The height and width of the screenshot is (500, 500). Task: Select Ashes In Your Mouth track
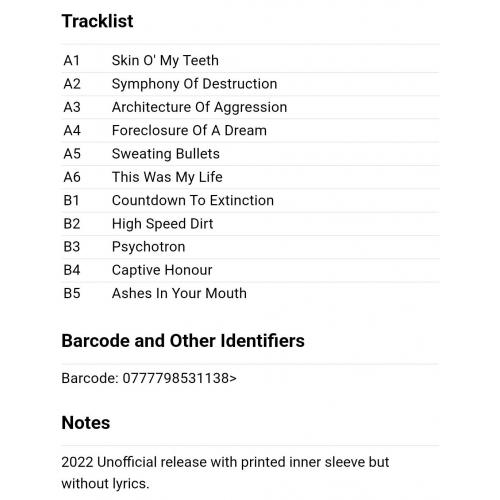point(179,294)
